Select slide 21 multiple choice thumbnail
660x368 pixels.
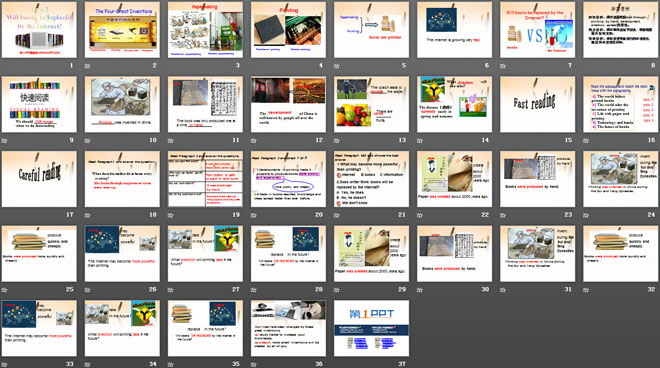coord(371,179)
